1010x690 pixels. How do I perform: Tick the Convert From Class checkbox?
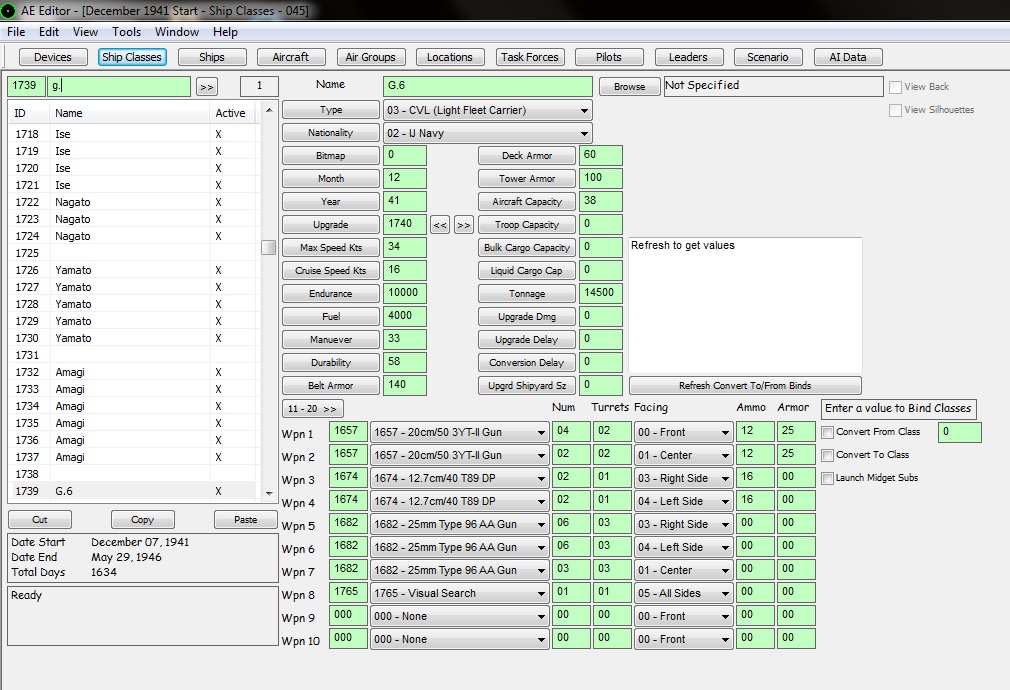[828, 432]
